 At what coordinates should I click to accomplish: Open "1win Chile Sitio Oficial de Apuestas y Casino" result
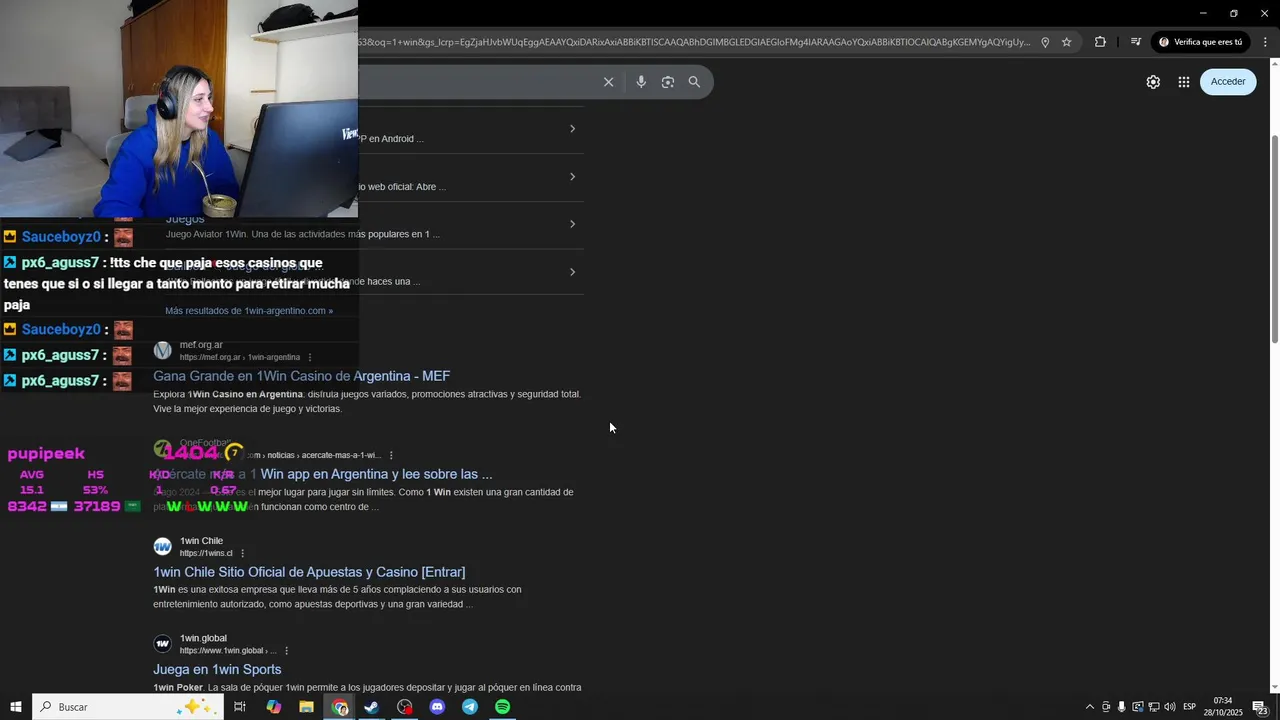point(309,572)
